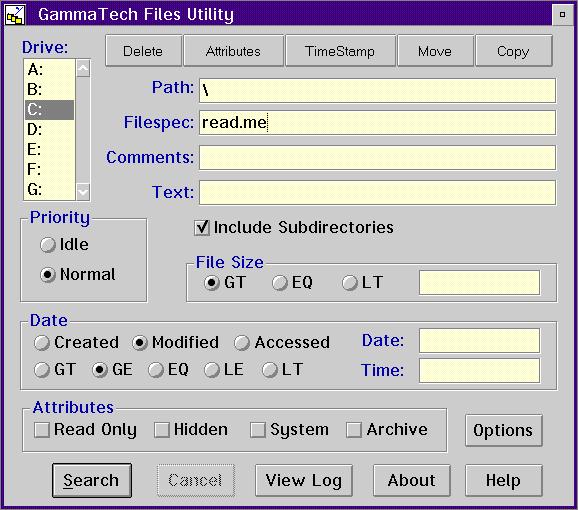Open View Log

[x=304, y=481]
